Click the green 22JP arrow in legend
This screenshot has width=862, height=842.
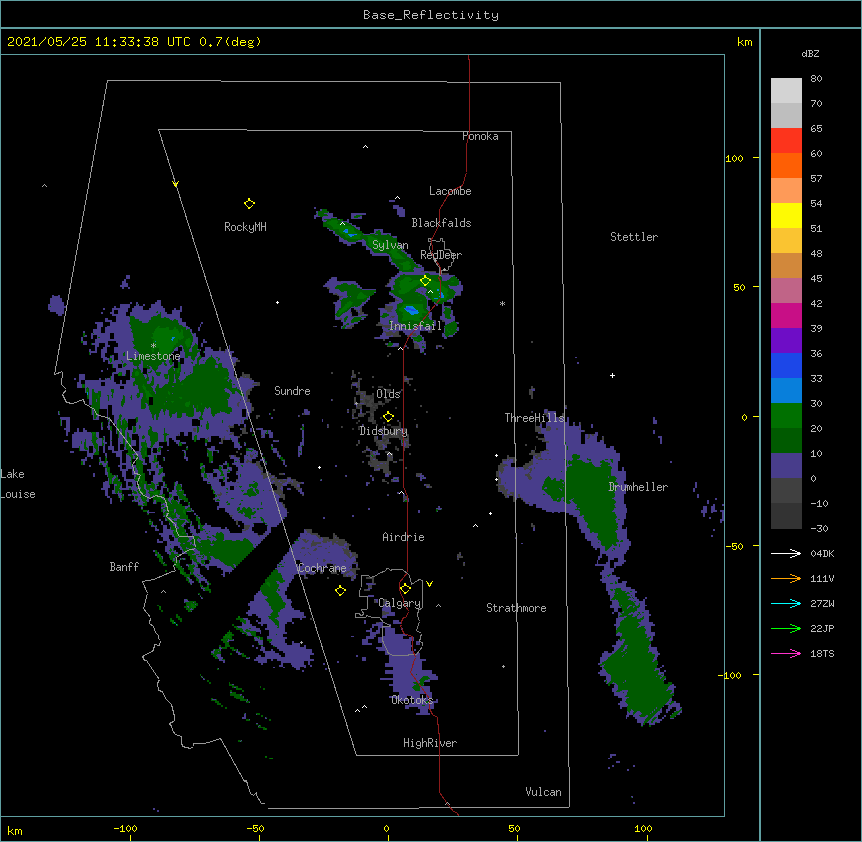click(786, 628)
